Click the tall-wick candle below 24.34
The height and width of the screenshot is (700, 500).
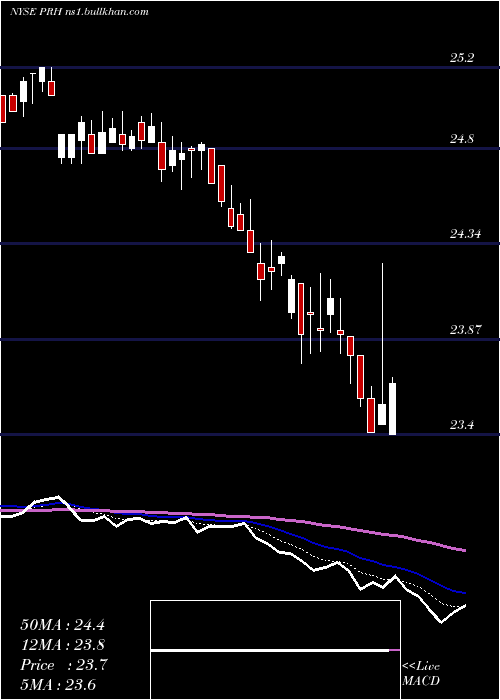pos(382,344)
